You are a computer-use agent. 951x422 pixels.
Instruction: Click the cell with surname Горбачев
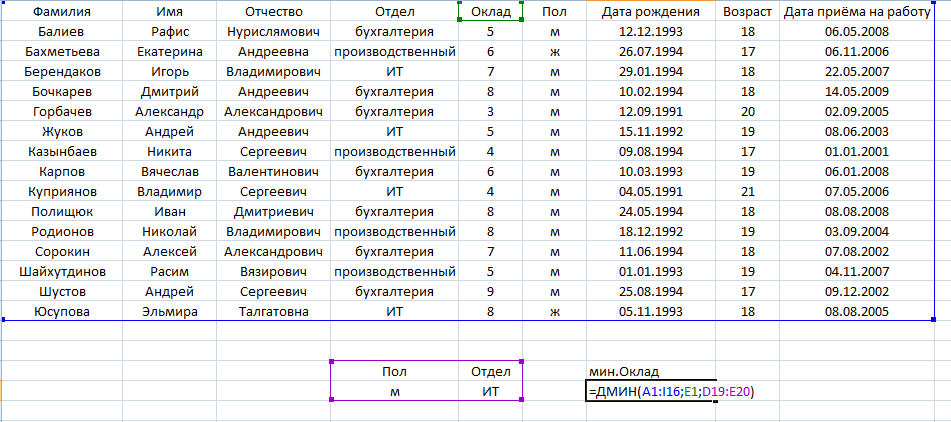[x=61, y=112]
